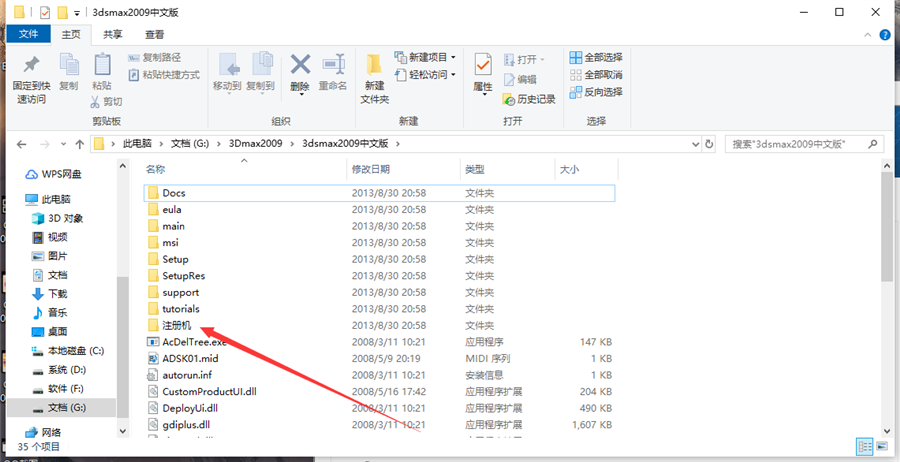Click the Edit (编辑) command
Image resolution: width=900 pixels, height=462 pixels.
point(520,79)
